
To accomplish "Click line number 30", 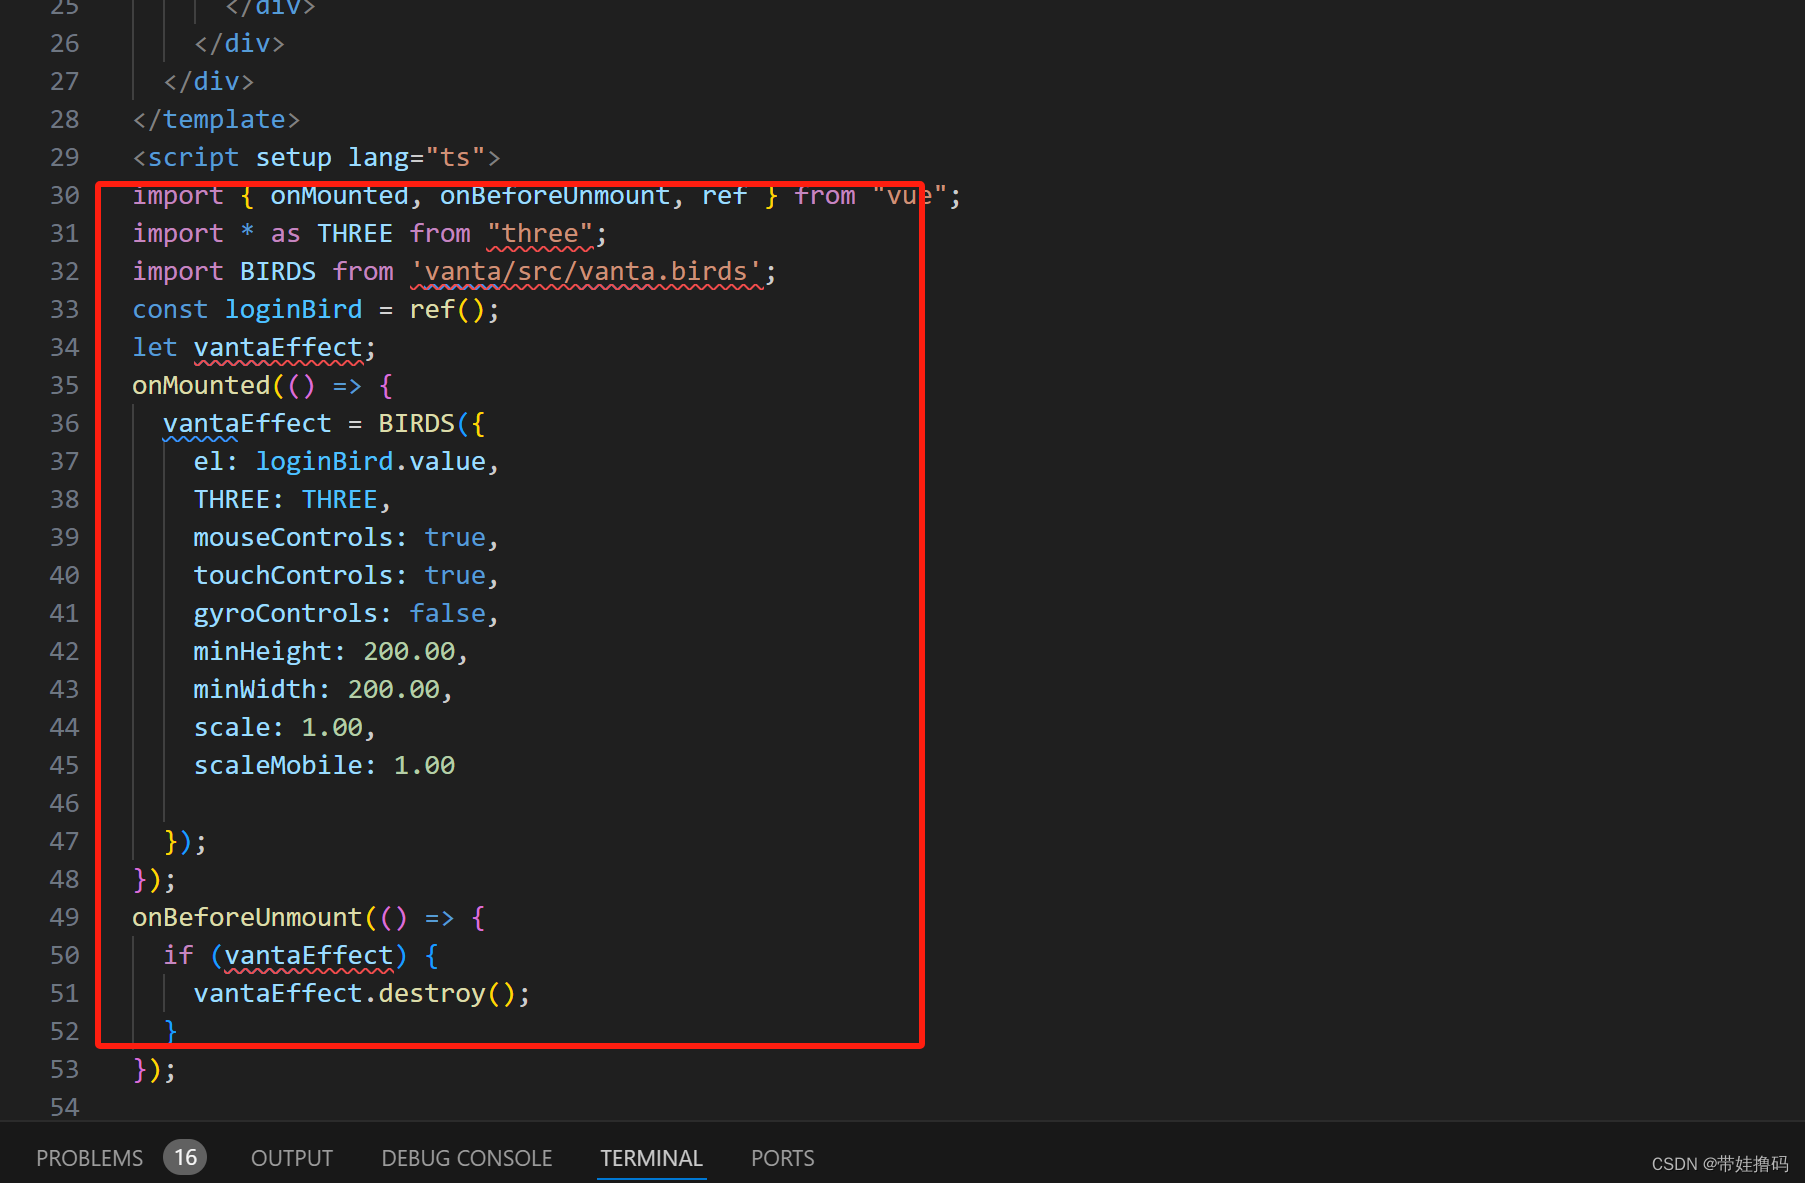I will (64, 195).
